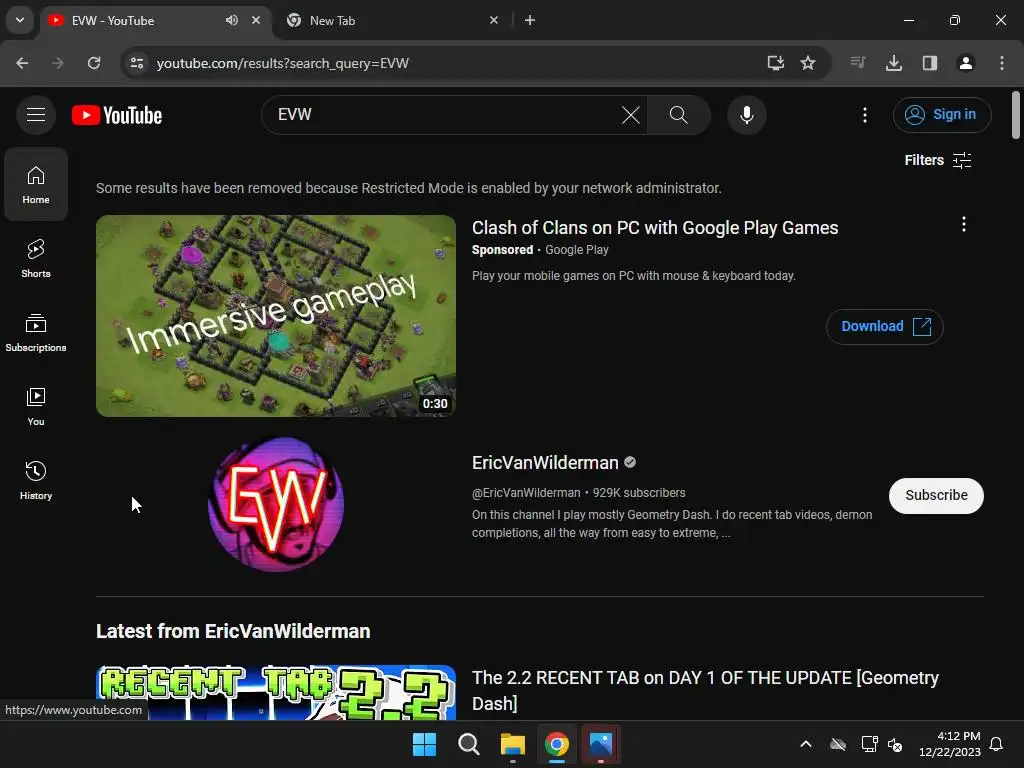The image size is (1024, 768).
Task: Go forward in browser history
Action: click(x=58, y=63)
